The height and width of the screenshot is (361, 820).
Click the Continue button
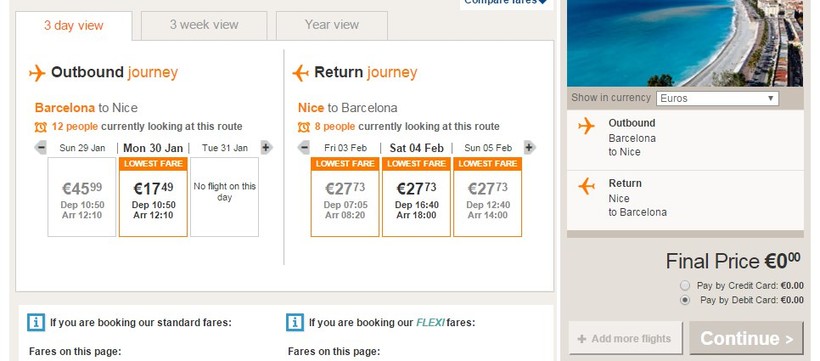click(x=746, y=338)
